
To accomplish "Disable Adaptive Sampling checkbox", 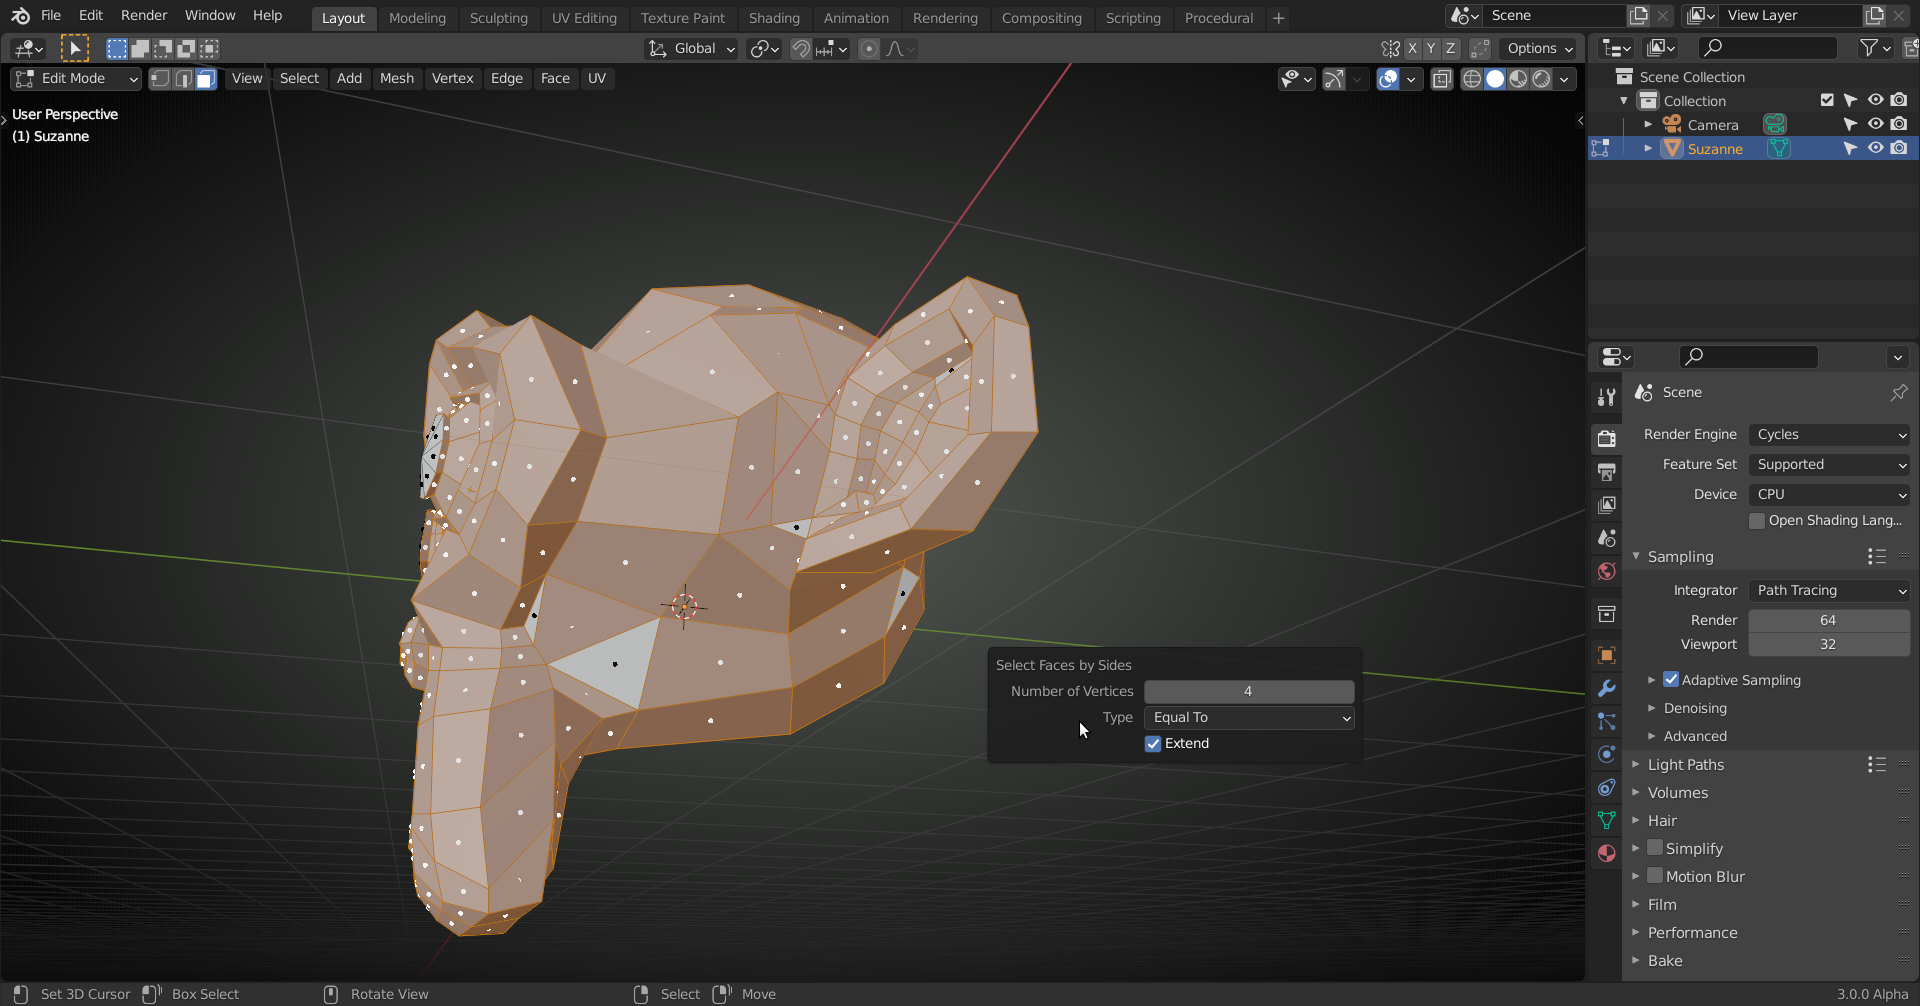I will (1671, 680).
